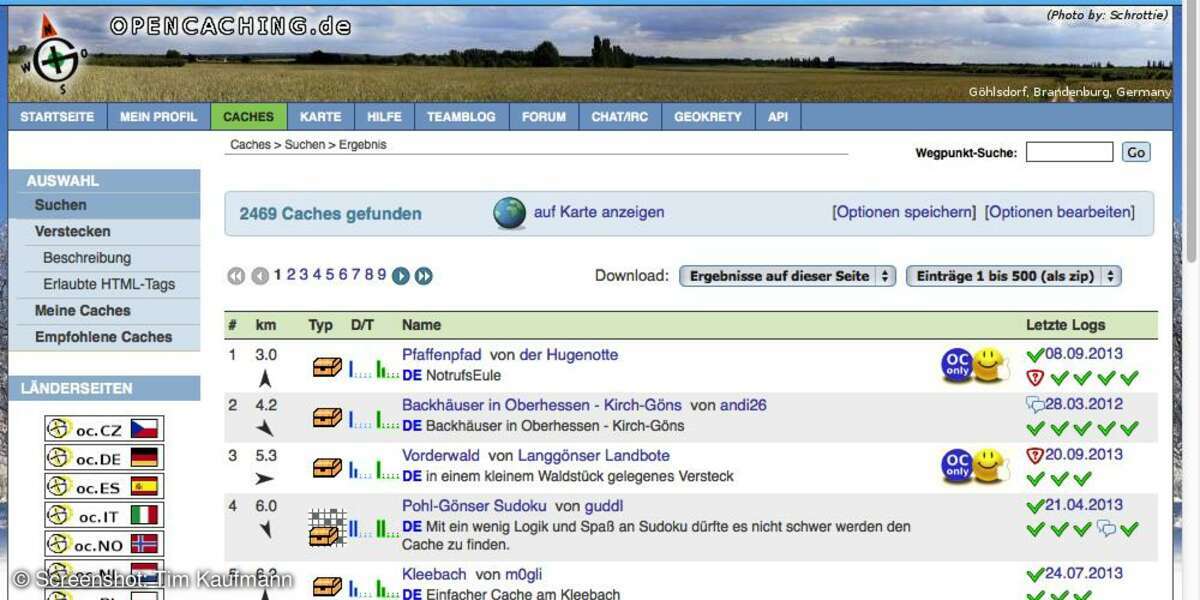Open the oc.NO country page
The width and height of the screenshot is (1200, 600).
(103, 544)
